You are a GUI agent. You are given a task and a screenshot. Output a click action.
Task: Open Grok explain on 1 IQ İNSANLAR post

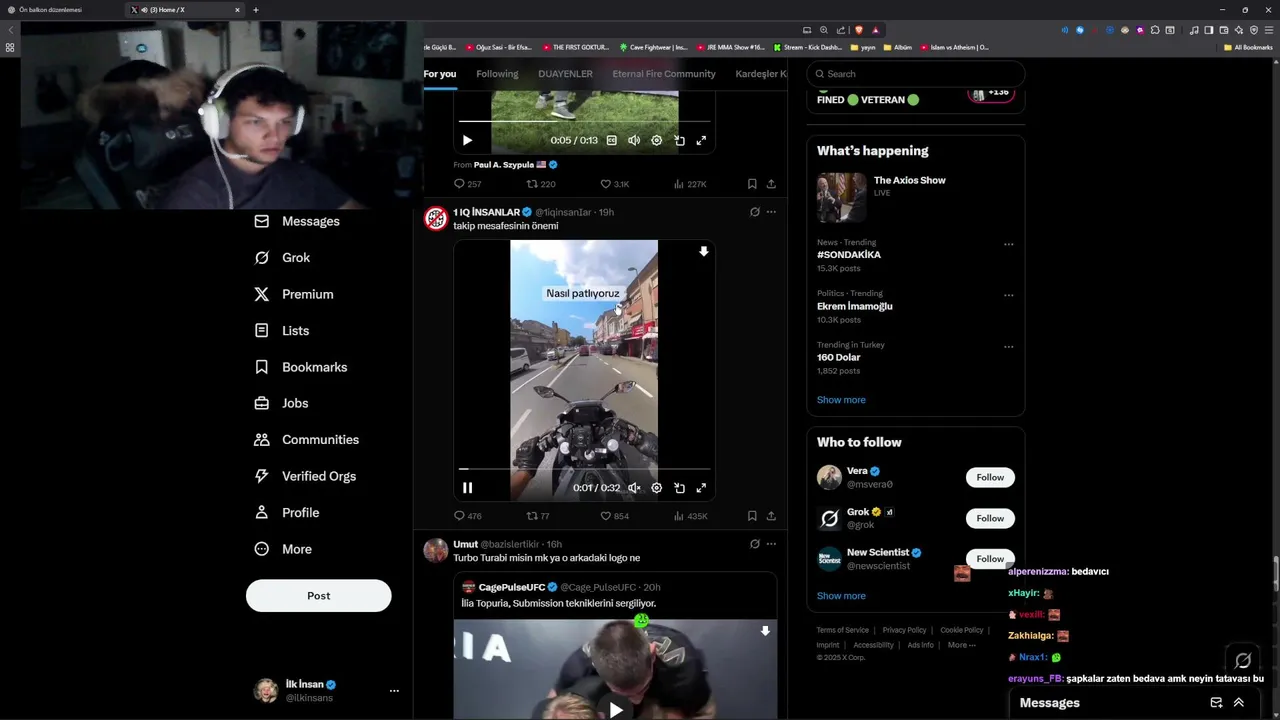(x=755, y=212)
